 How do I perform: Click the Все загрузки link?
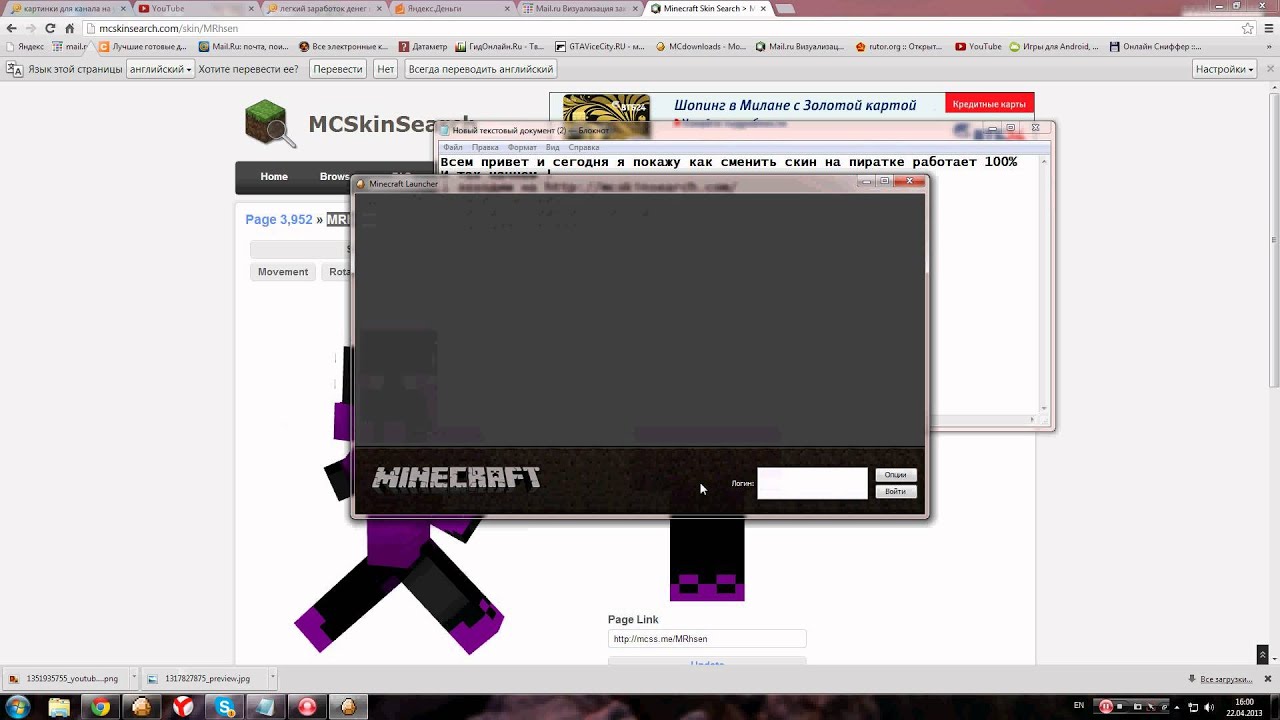point(1225,678)
